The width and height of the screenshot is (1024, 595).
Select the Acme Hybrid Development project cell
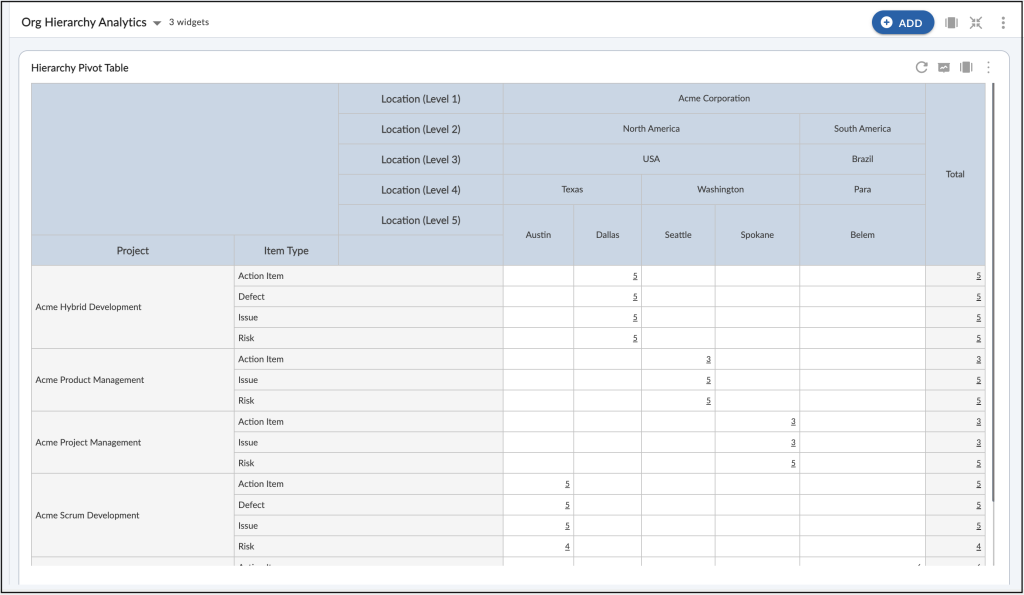133,307
